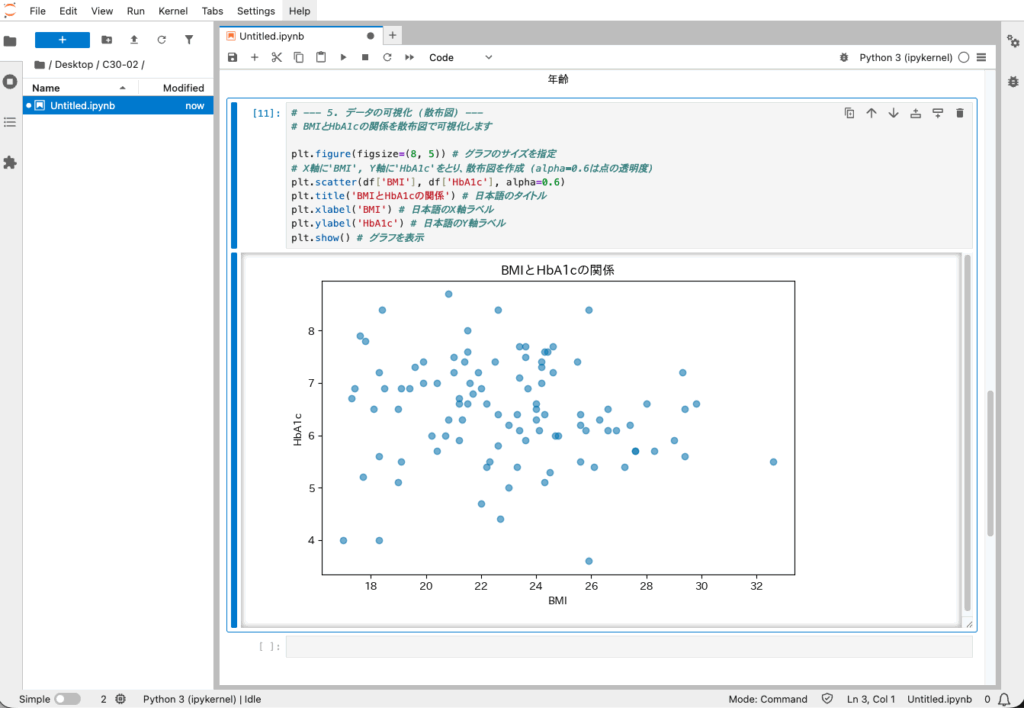Open the Extension Manager puzzle icon
Image resolution: width=1024 pixels, height=708 pixels.
pos(10,162)
